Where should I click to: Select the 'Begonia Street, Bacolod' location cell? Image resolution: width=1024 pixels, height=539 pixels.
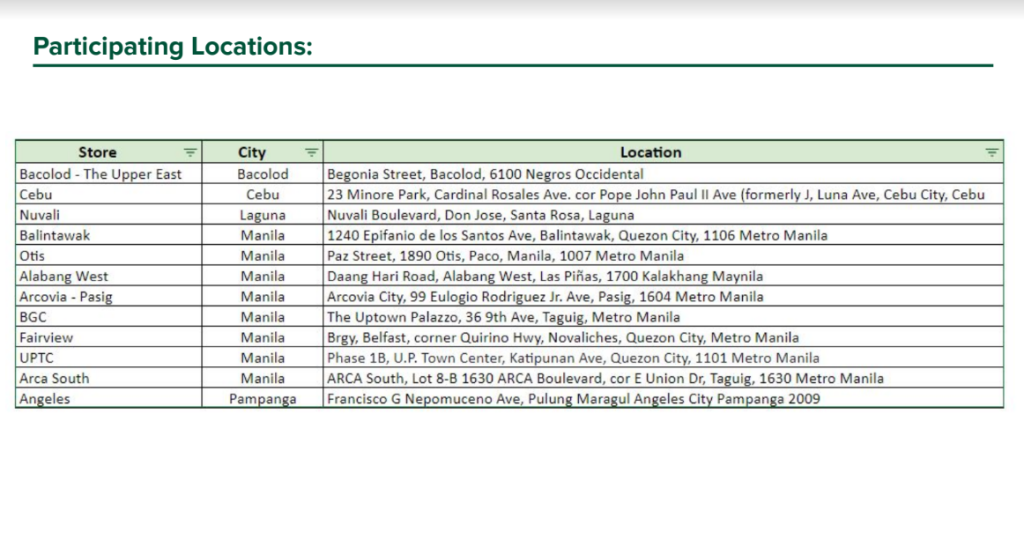point(664,174)
